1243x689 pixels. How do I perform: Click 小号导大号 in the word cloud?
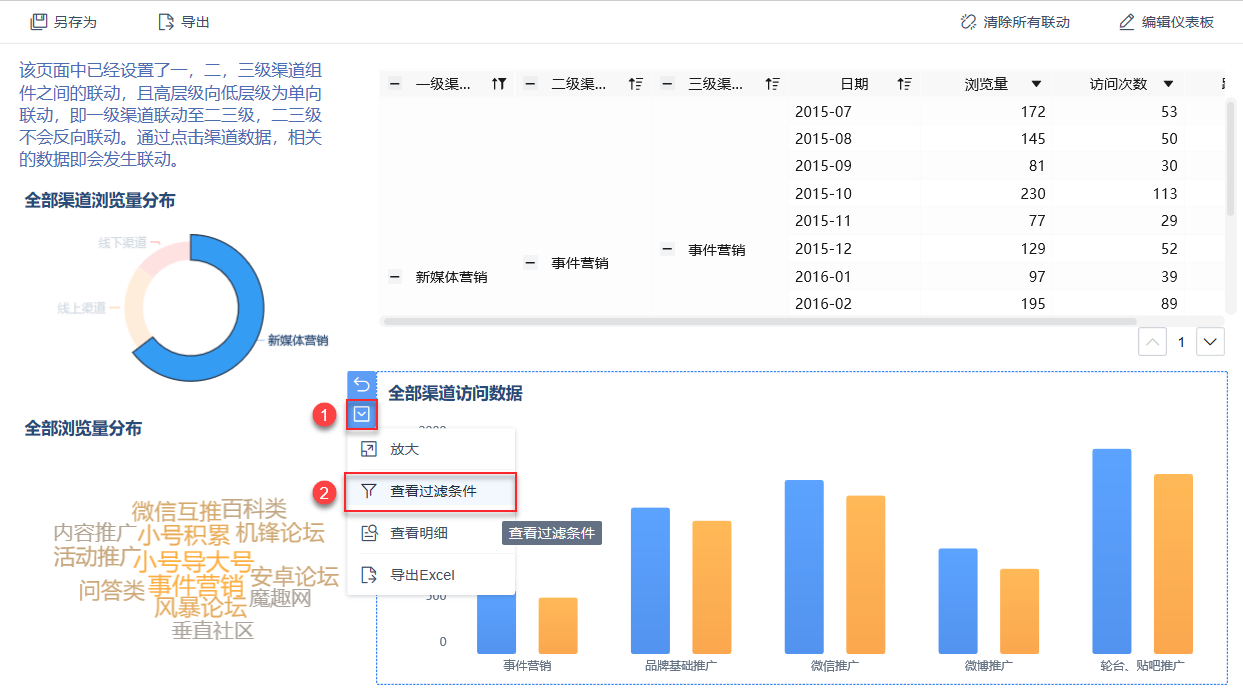[194, 561]
